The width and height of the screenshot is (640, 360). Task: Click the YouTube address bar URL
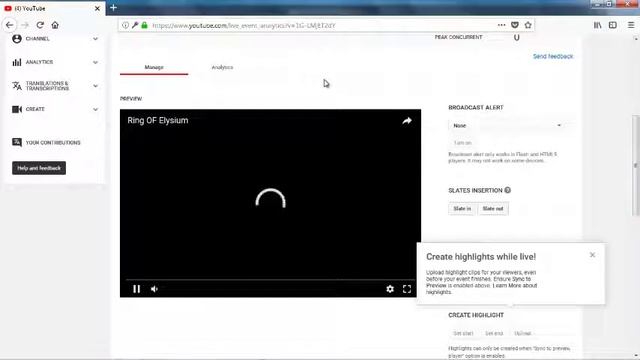(x=244, y=25)
